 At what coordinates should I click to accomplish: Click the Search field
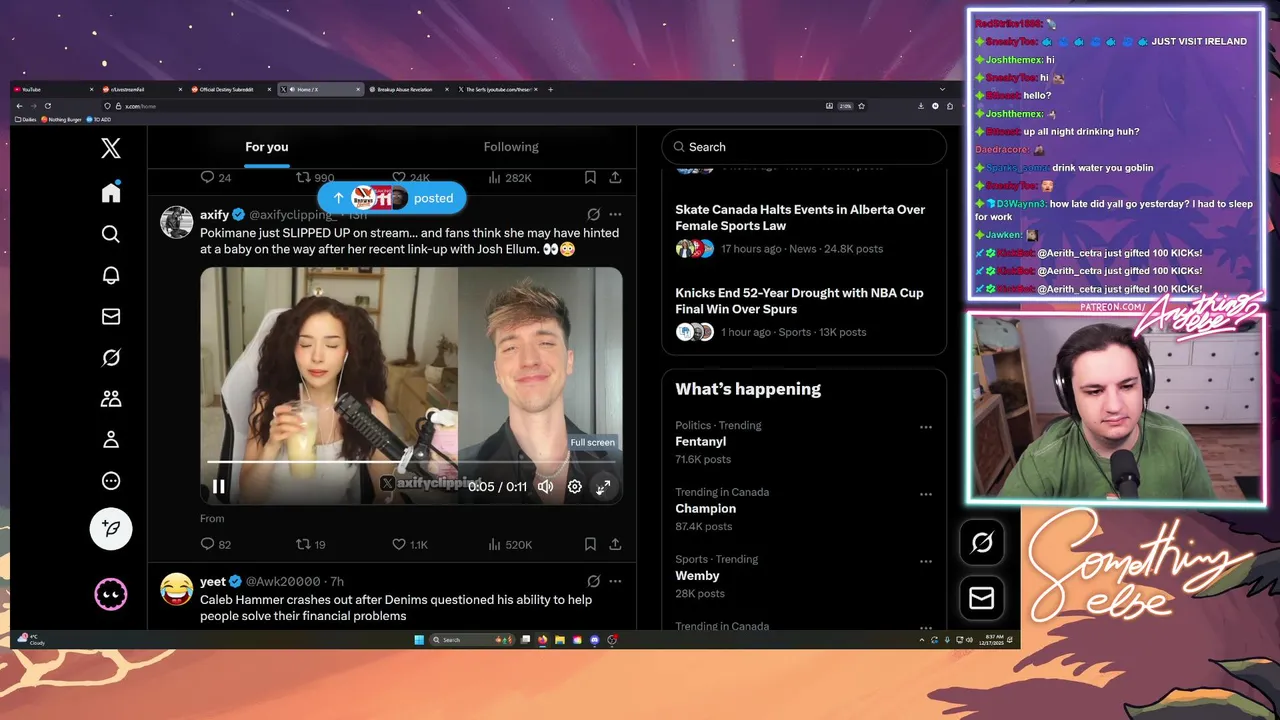[804, 147]
